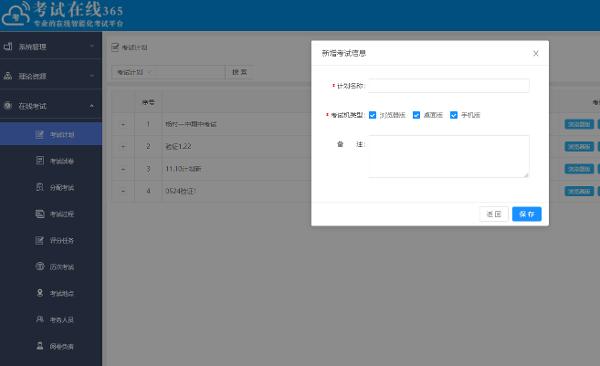Click the blue action button in row 4

coord(579,191)
